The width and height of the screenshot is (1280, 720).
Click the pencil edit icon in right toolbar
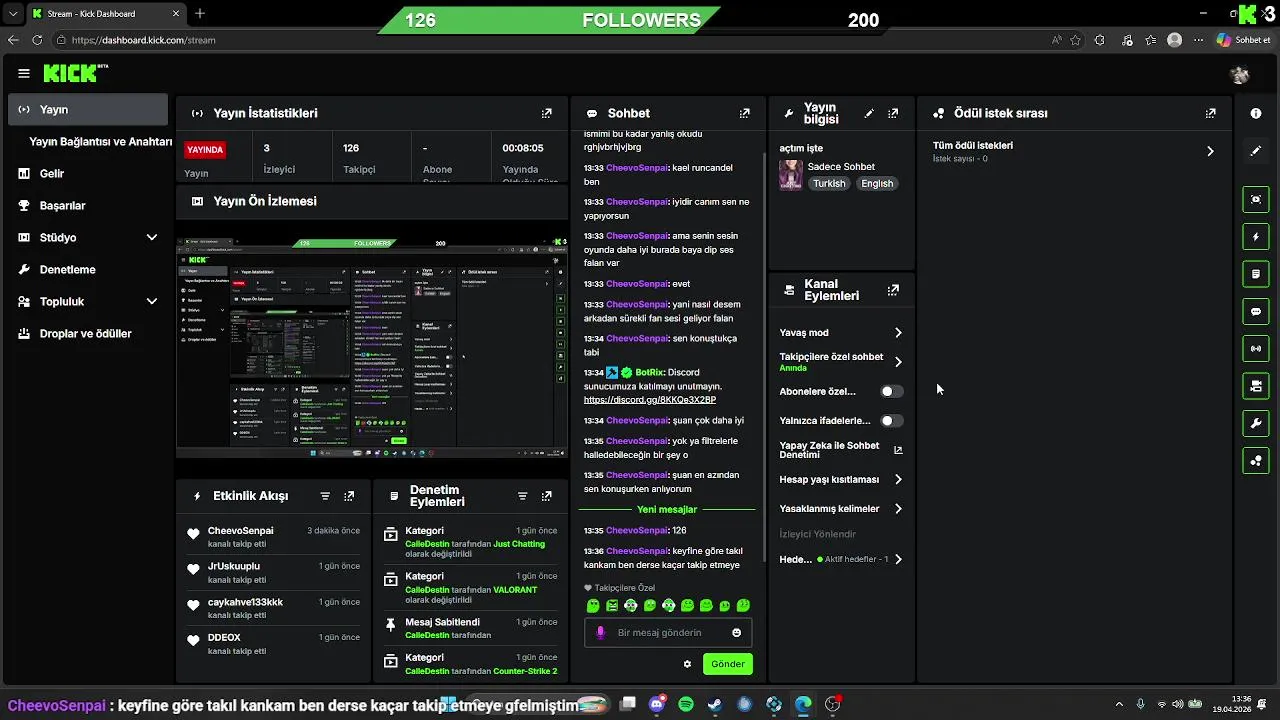click(x=1256, y=151)
